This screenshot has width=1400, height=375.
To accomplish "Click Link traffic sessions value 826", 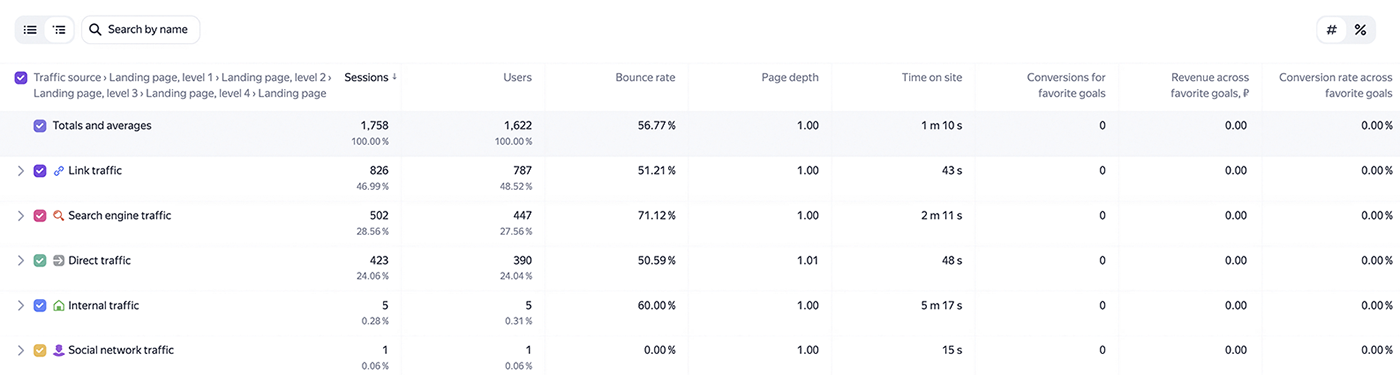I will (379, 171).
